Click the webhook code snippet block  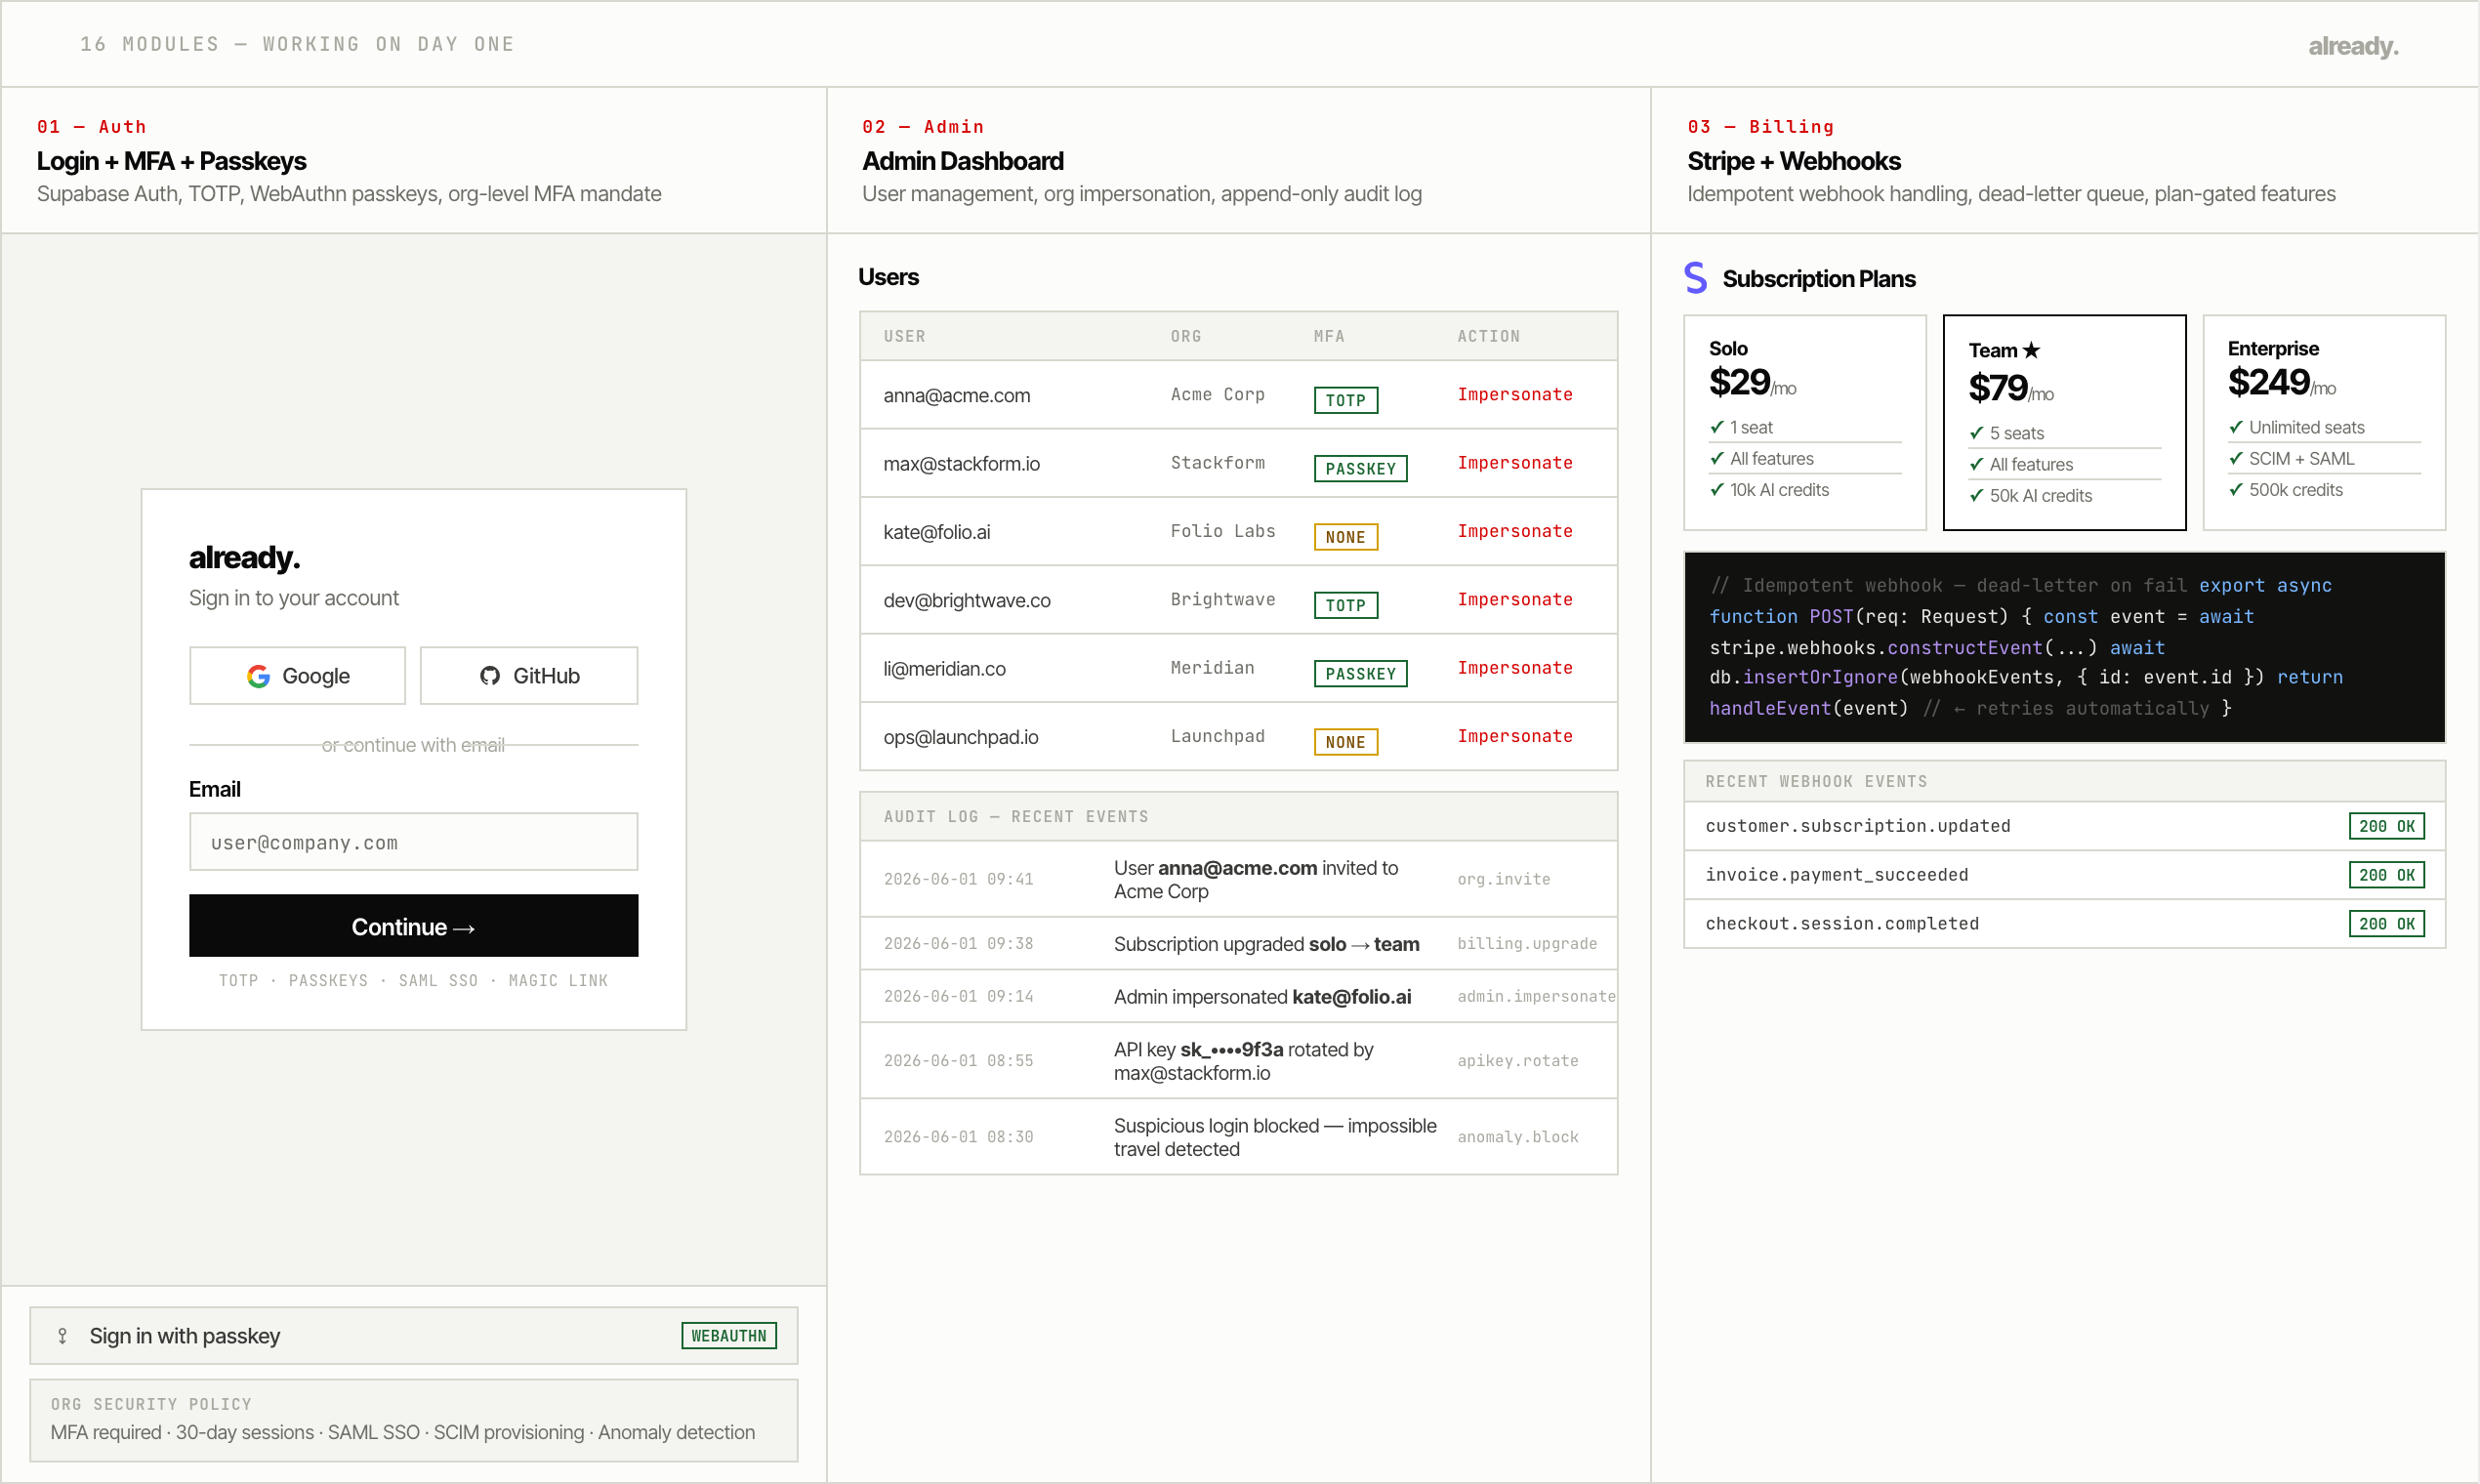click(2065, 647)
